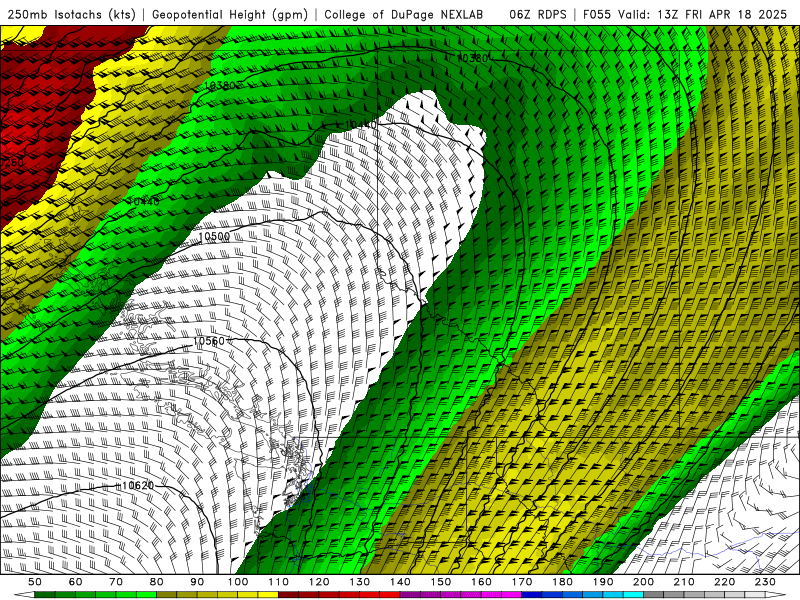The width and height of the screenshot is (800, 600).
Task: Click the 10440 contour label over green shading
Action: tap(143, 202)
